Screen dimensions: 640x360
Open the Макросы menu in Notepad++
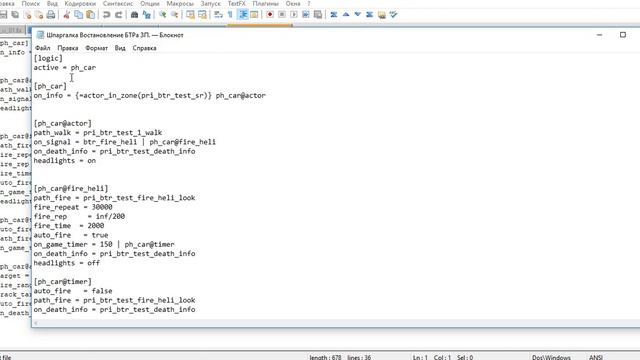coord(180,3)
